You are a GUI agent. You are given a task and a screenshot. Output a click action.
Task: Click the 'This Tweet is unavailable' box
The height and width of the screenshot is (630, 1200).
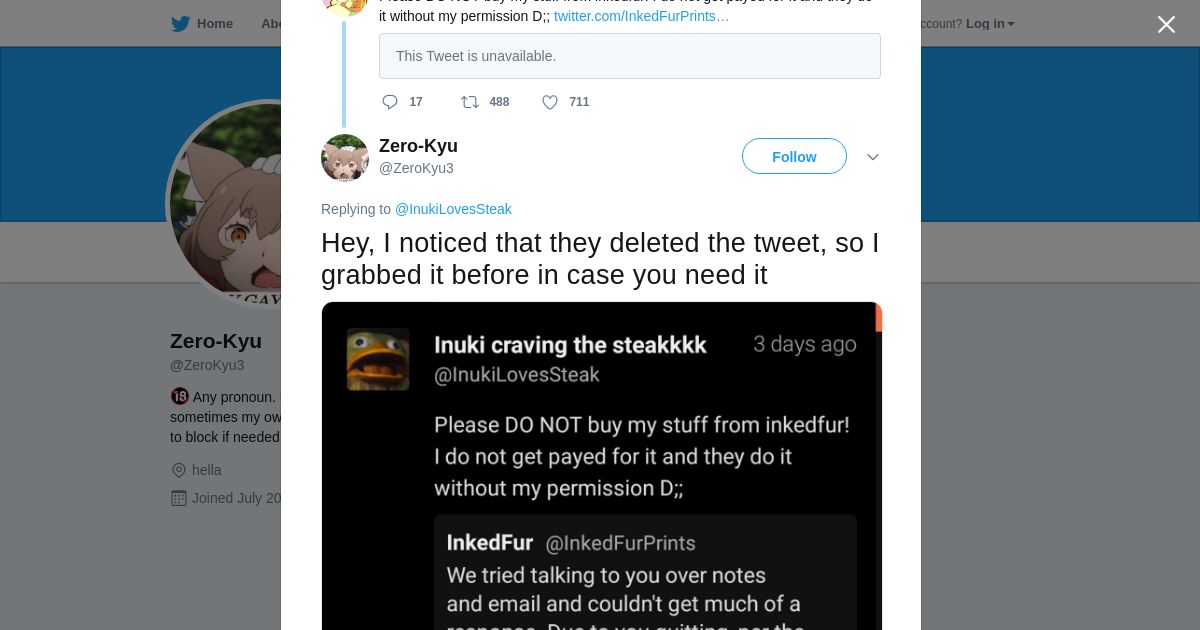(630, 56)
